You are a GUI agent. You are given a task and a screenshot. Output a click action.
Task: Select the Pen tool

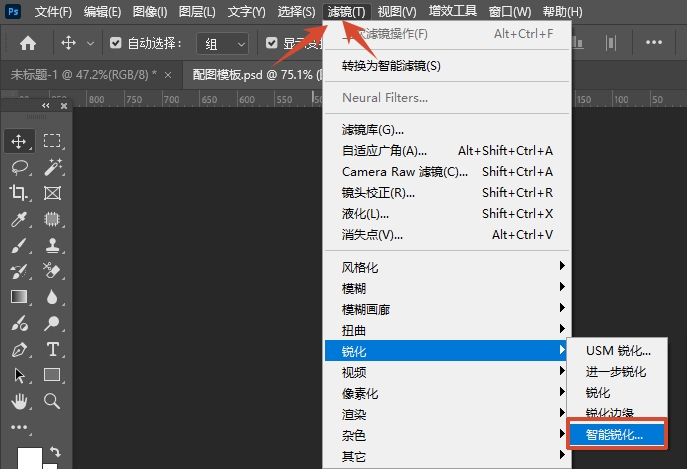(x=19, y=349)
